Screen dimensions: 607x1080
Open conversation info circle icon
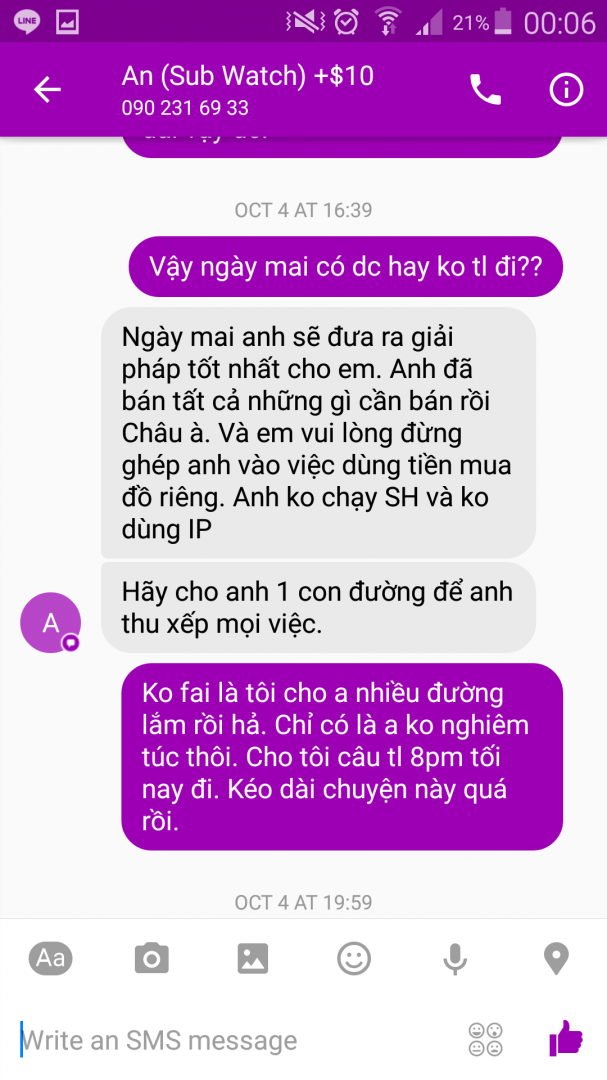click(566, 90)
